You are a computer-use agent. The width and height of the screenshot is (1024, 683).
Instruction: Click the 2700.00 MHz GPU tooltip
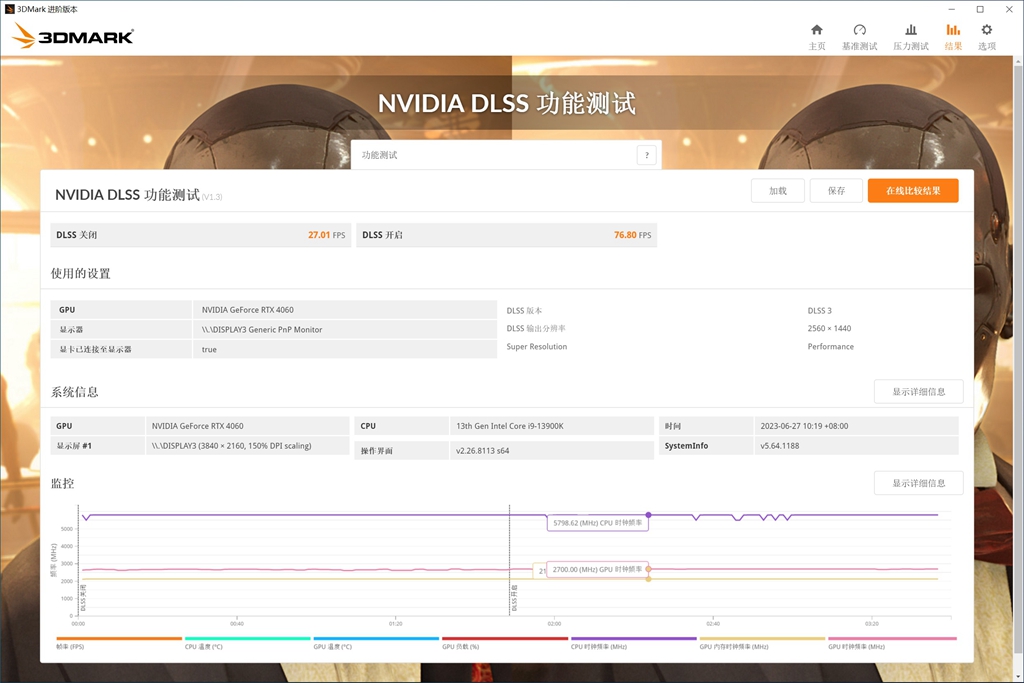[597, 569]
